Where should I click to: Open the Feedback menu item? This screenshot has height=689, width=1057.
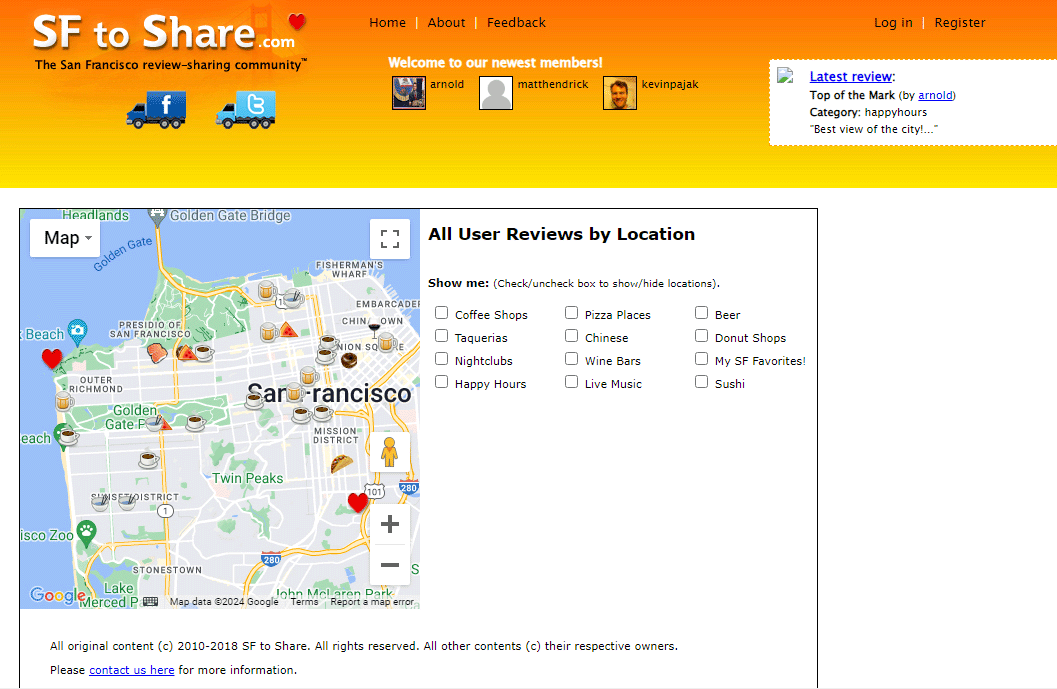tap(516, 23)
